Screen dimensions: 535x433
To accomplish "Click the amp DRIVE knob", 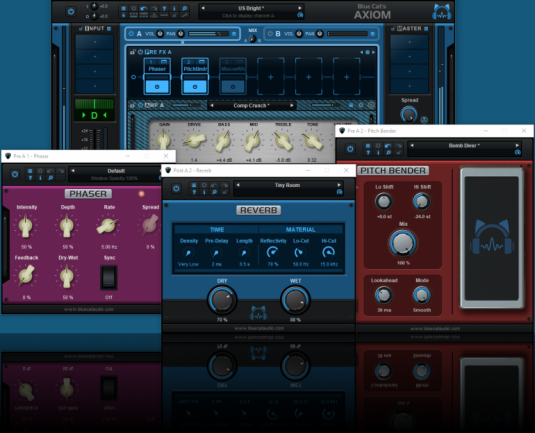I will click(194, 140).
